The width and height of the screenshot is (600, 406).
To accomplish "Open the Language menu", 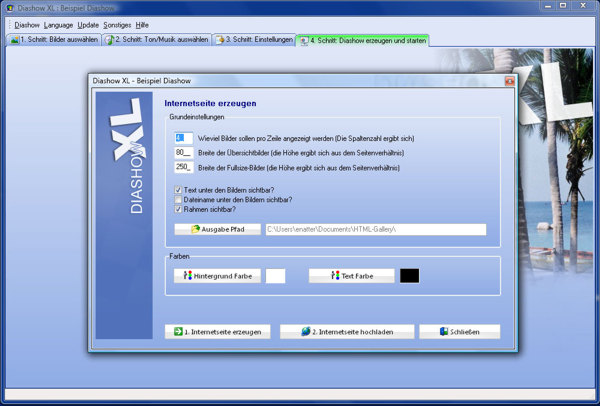I will pos(58,25).
